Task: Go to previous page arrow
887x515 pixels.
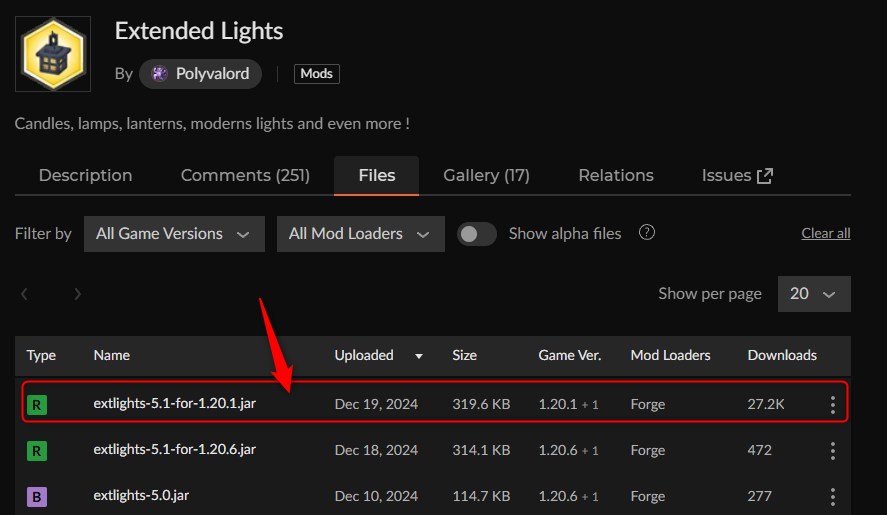Action: coord(24,294)
